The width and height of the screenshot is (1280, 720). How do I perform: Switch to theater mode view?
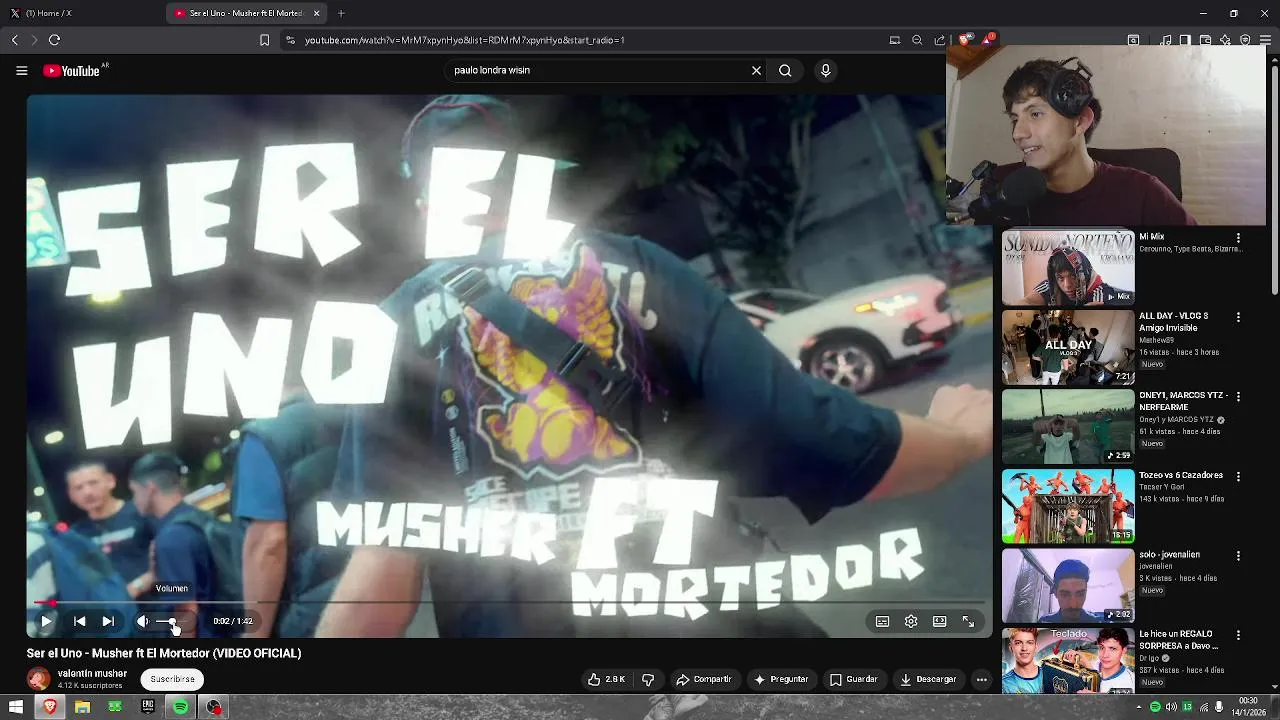(939, 621)
